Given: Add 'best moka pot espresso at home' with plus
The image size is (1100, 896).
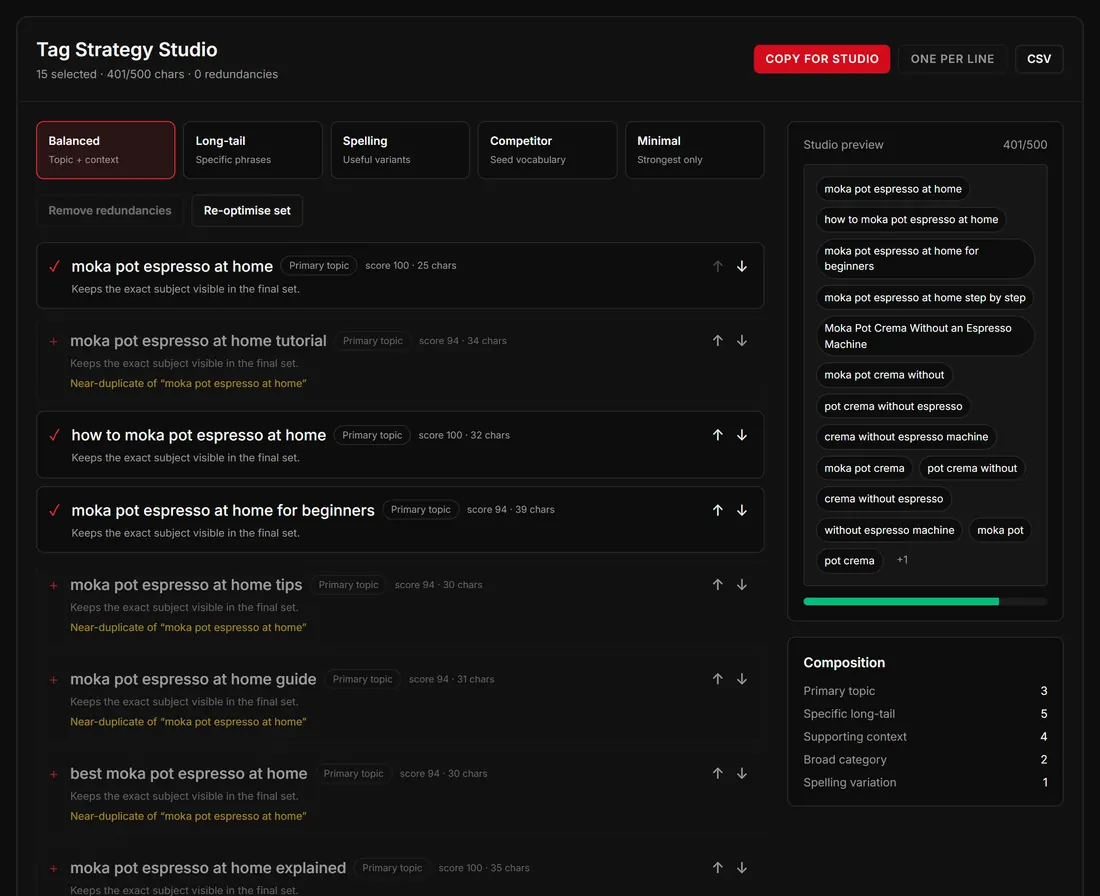Looking at the screenshot, I should coord(53,774).
